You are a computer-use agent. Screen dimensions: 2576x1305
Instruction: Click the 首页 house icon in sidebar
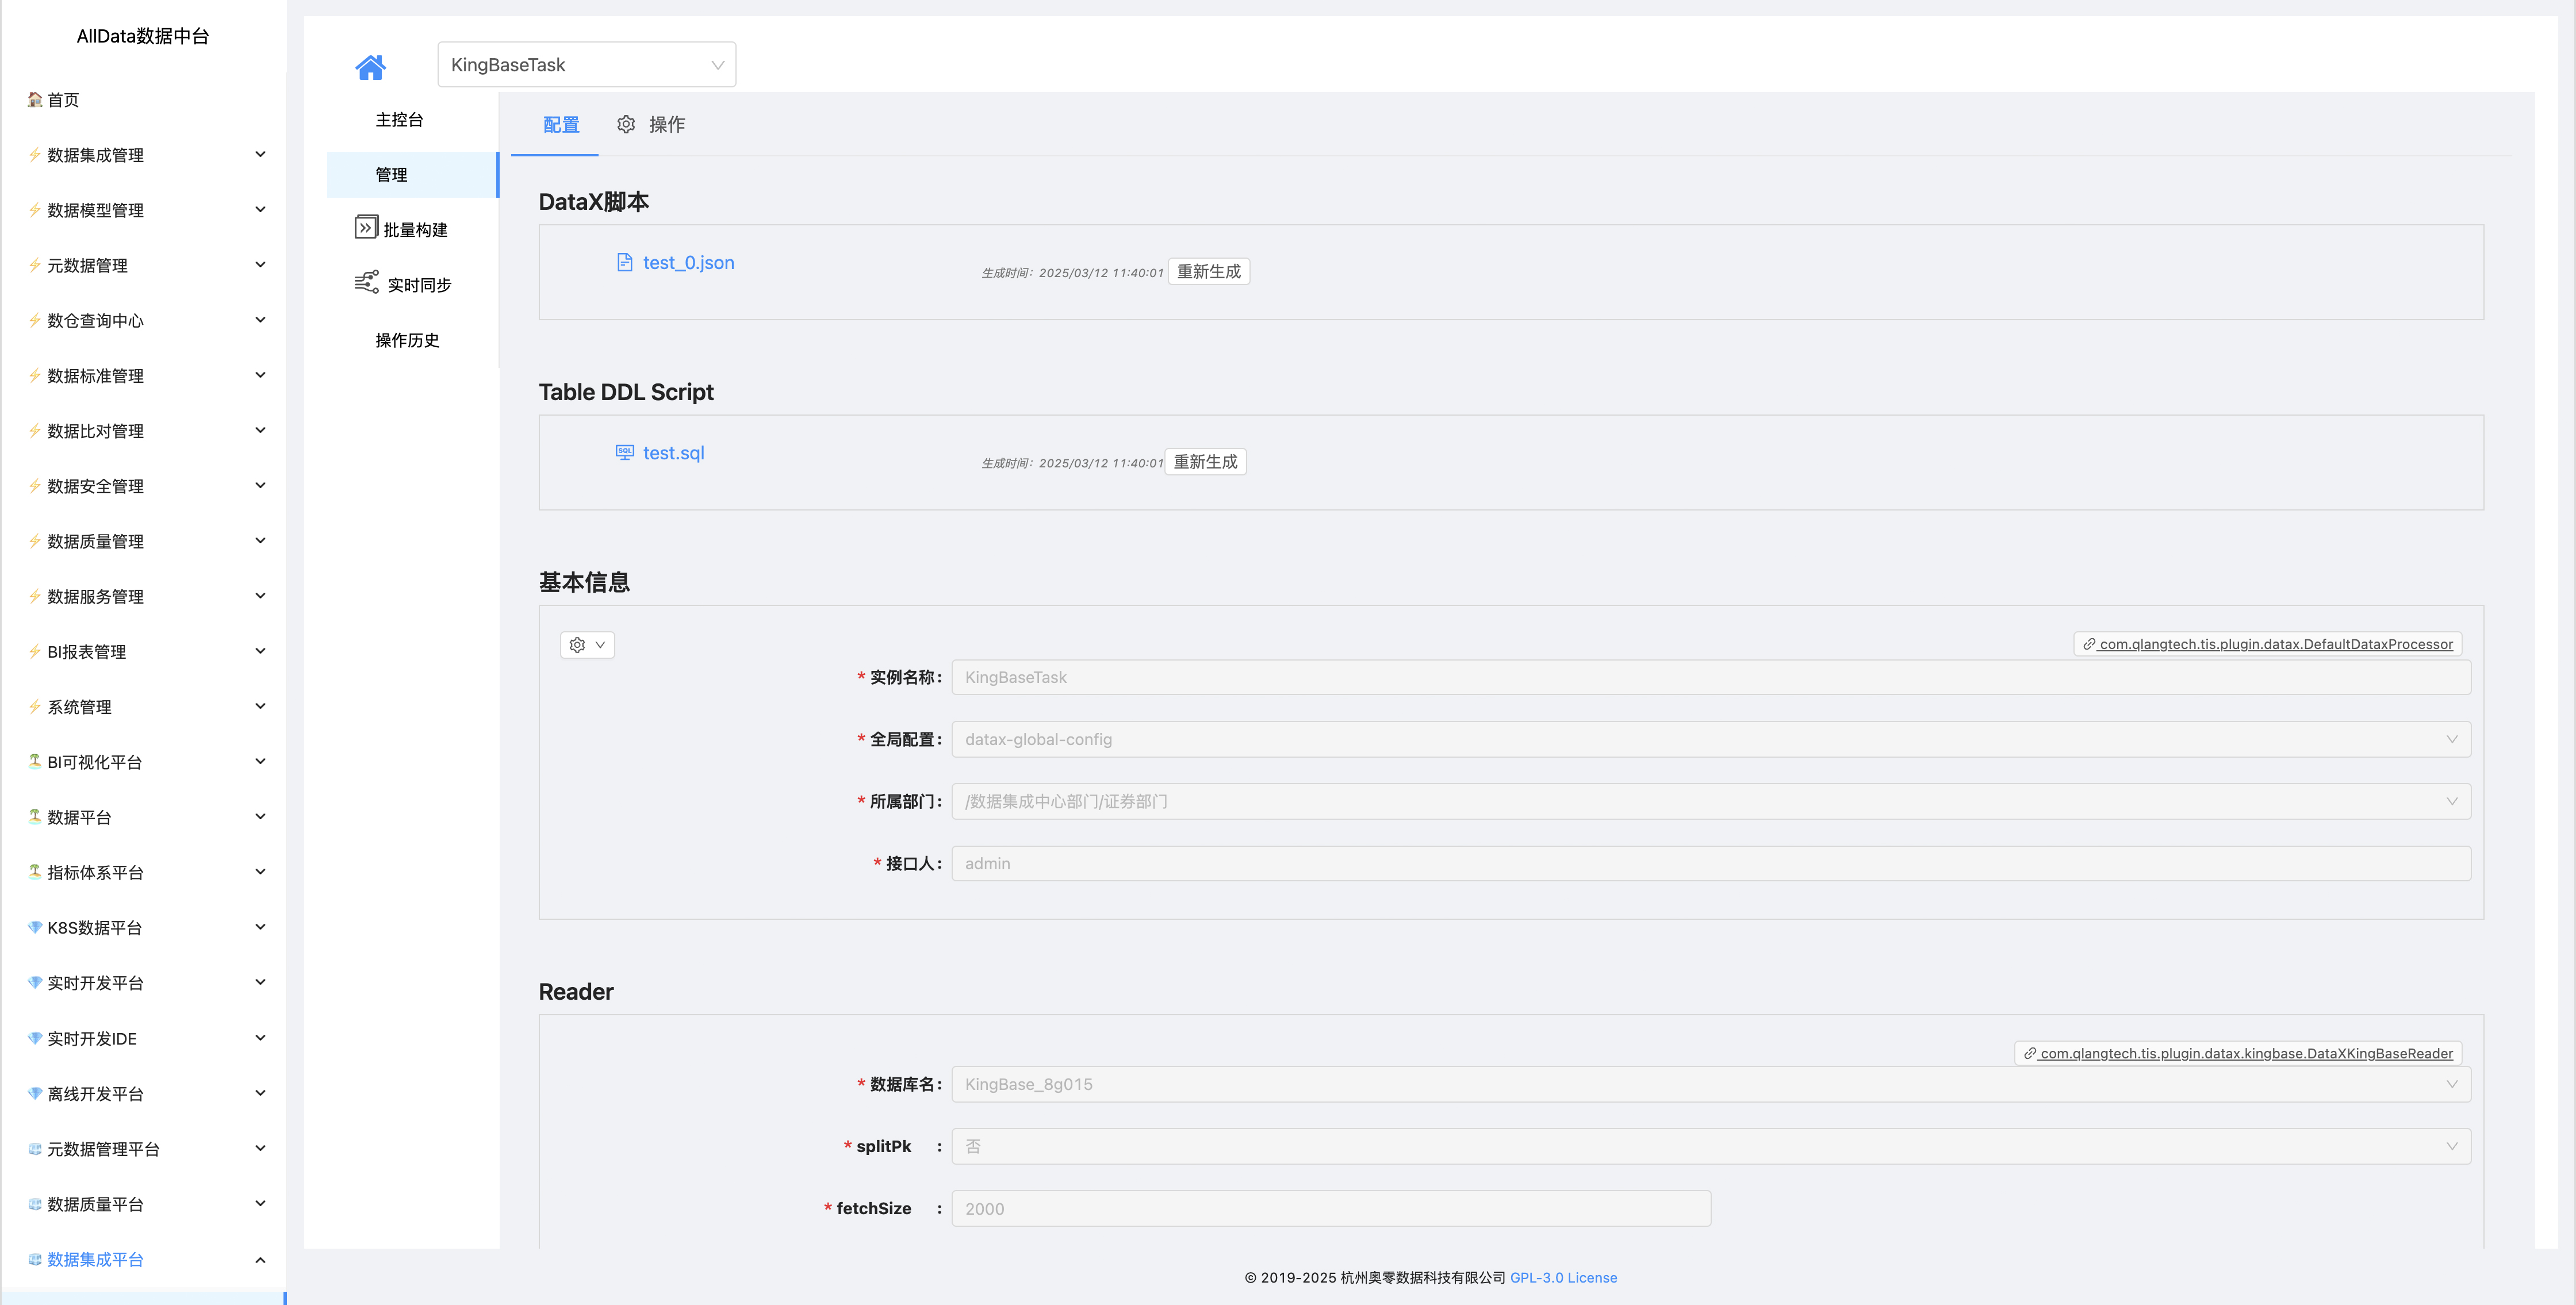(x=35, y=99)
